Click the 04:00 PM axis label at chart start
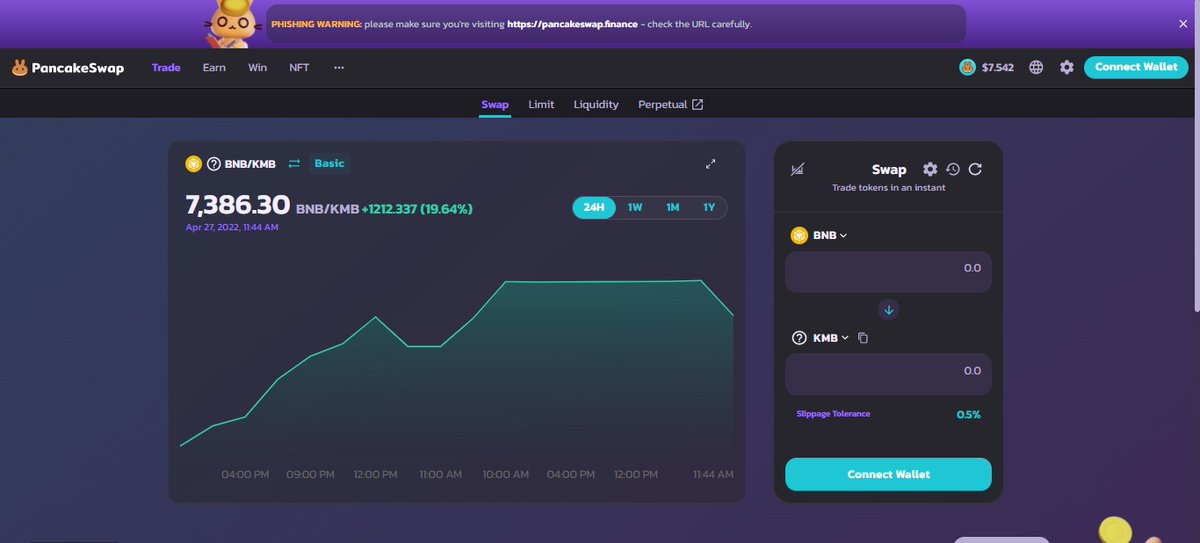The width and height of the screenshot is (1200, 543). (245, 474)
